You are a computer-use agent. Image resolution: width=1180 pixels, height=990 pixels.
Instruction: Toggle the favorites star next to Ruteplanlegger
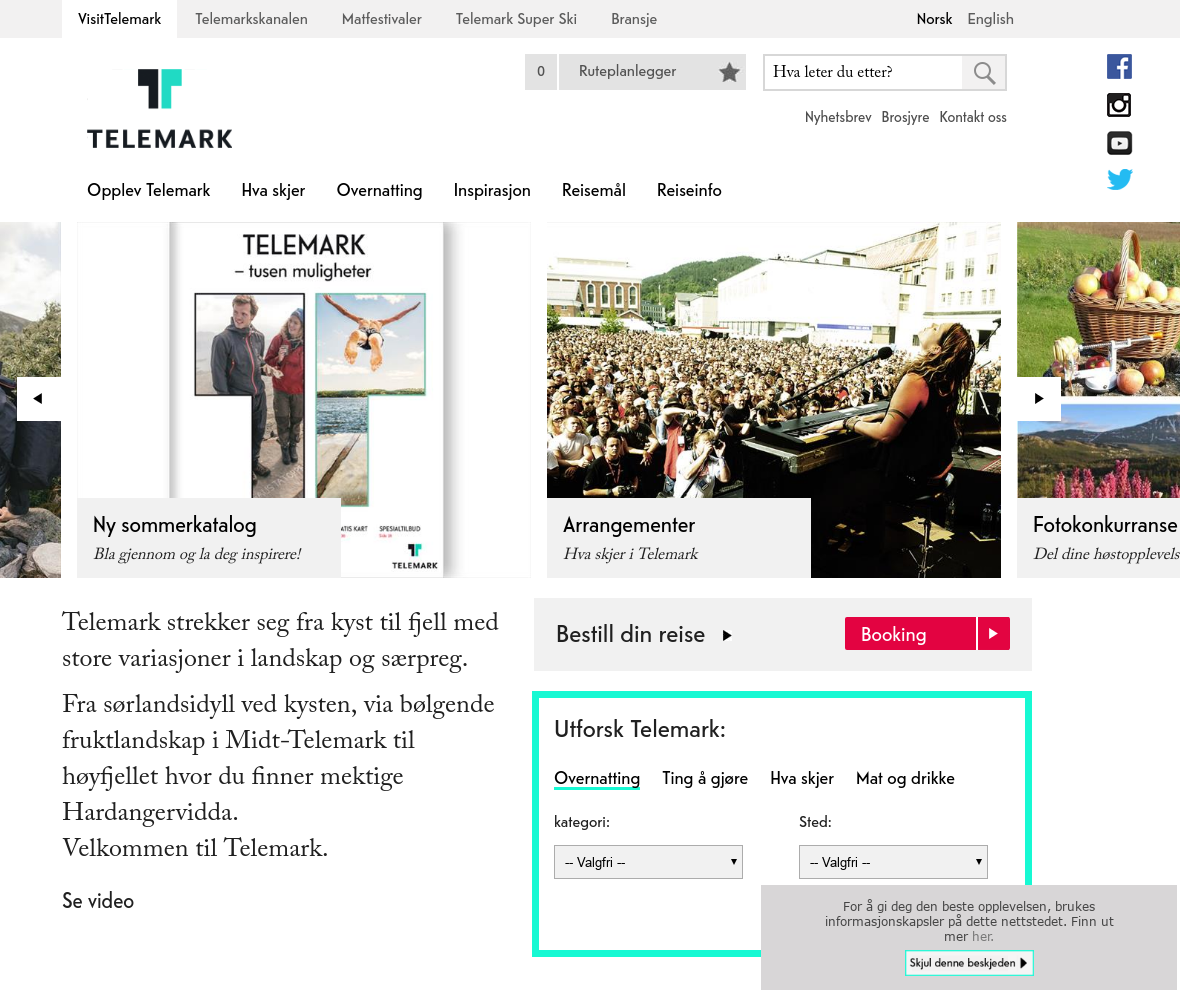click(x=729, y=72)
